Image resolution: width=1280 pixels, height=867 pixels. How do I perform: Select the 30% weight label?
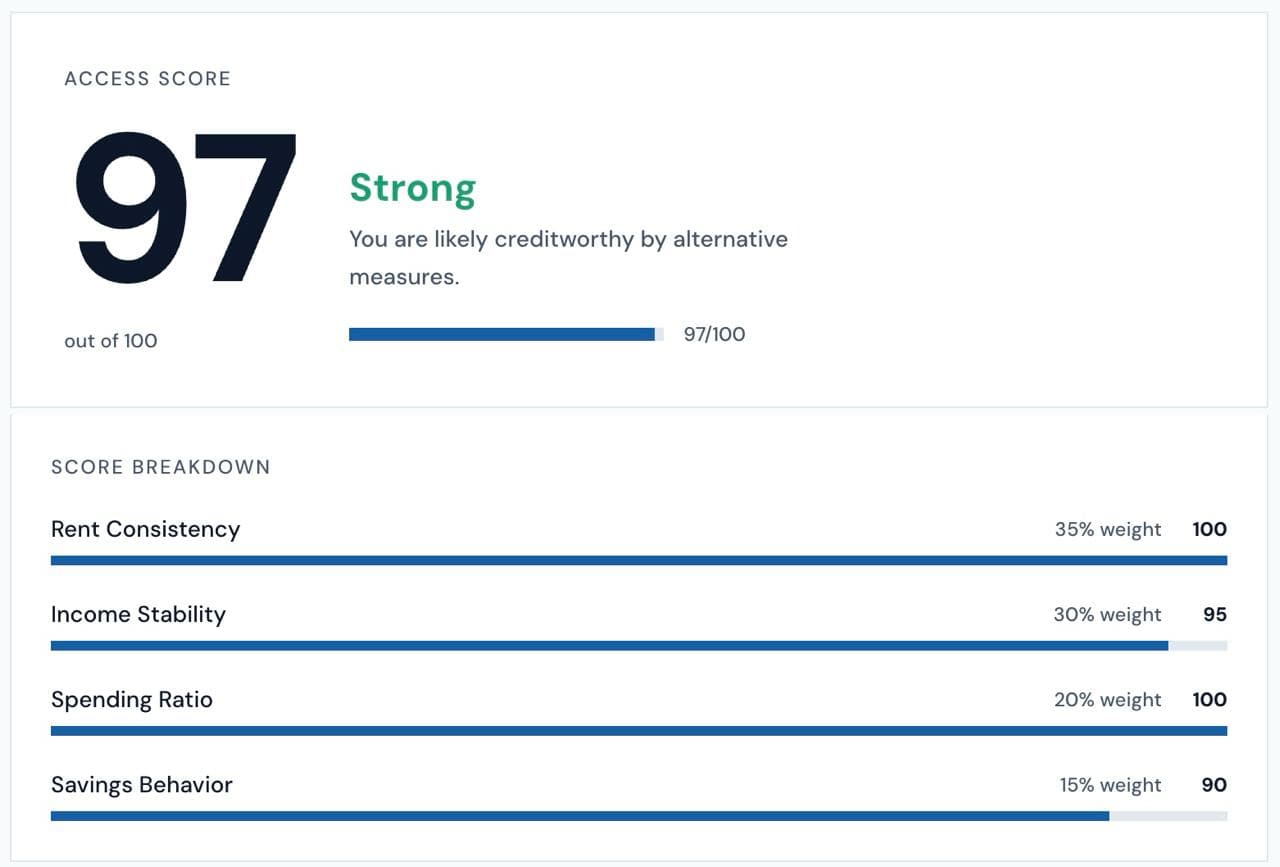pos(1107,614)
